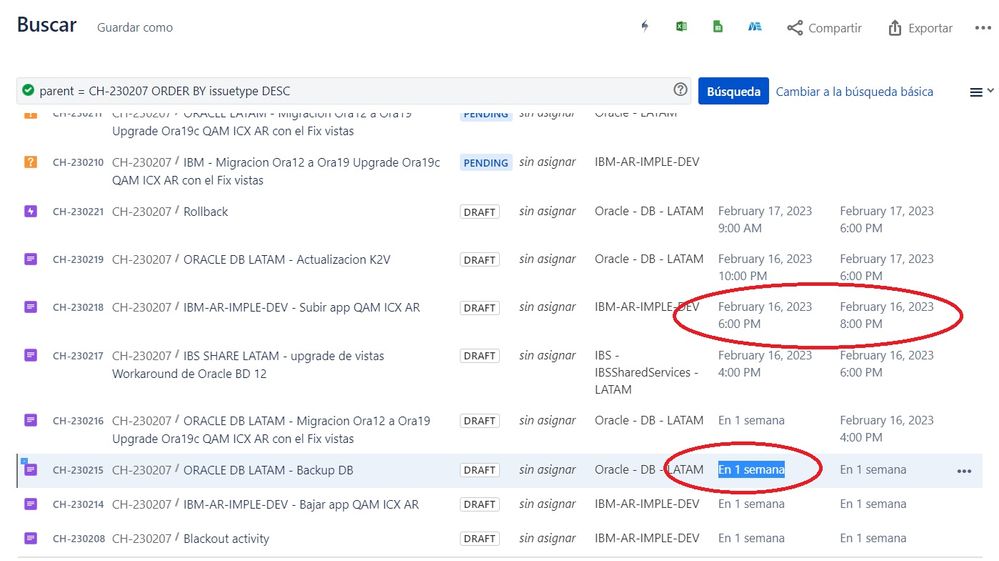Open Bajar app QAM ICX AR summary

pyautogui.click(x=301, y=504)
